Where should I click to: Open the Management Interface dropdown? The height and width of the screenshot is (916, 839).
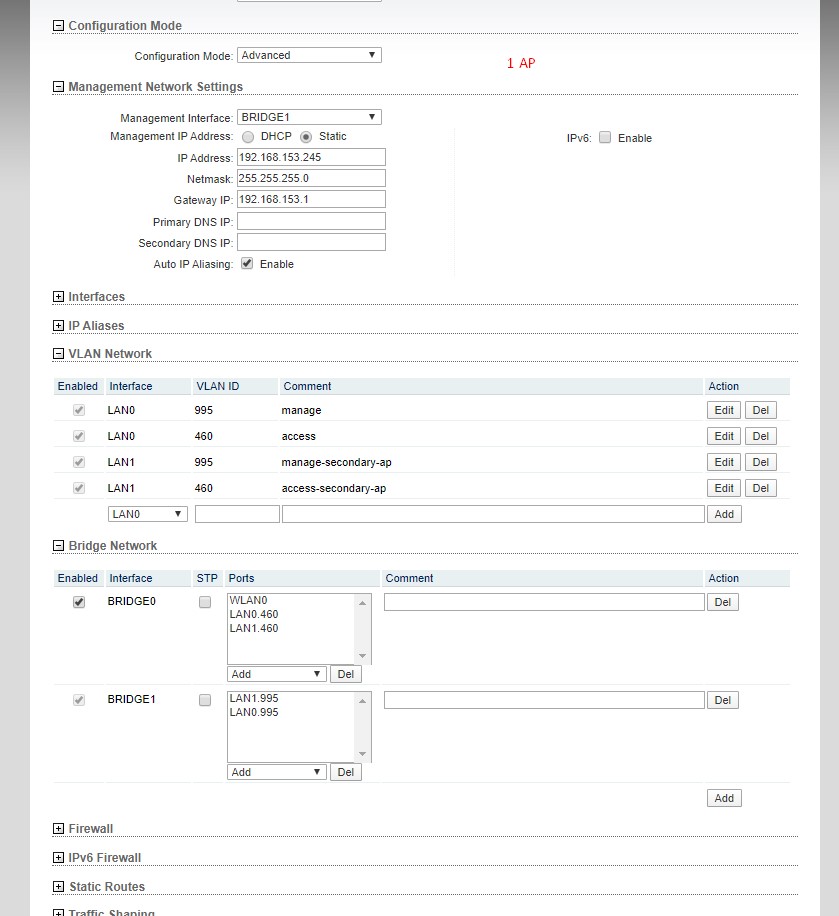(309, 118)
